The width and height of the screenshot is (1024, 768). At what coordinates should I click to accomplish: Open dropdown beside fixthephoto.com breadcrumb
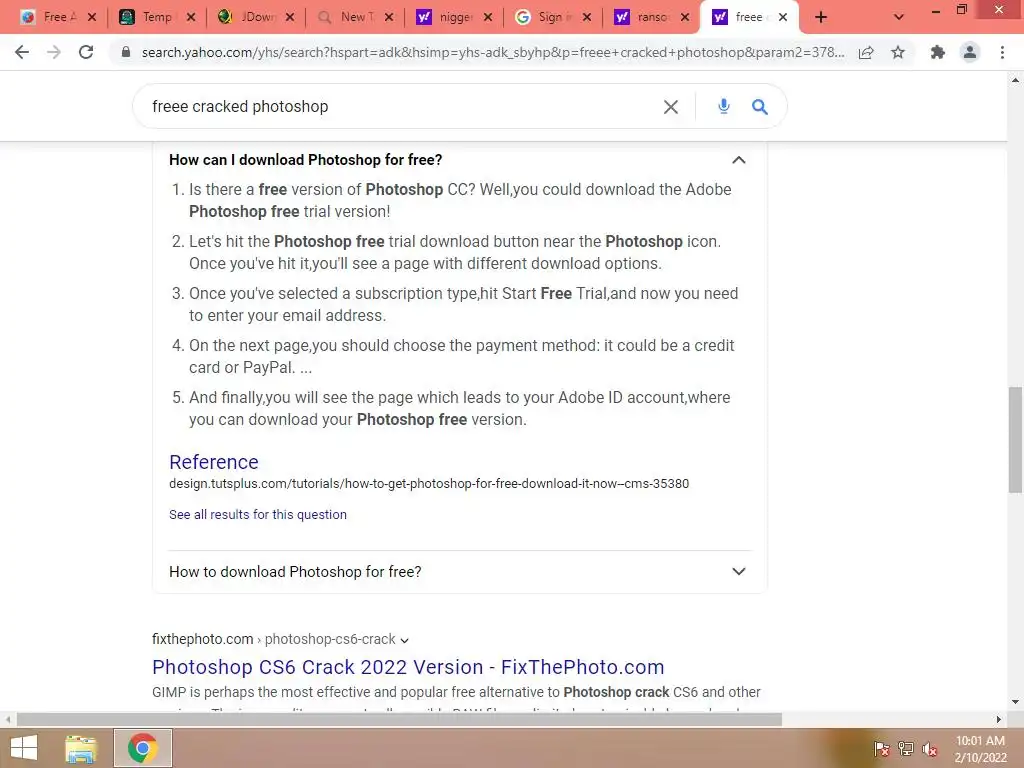(x=404, y=640)
